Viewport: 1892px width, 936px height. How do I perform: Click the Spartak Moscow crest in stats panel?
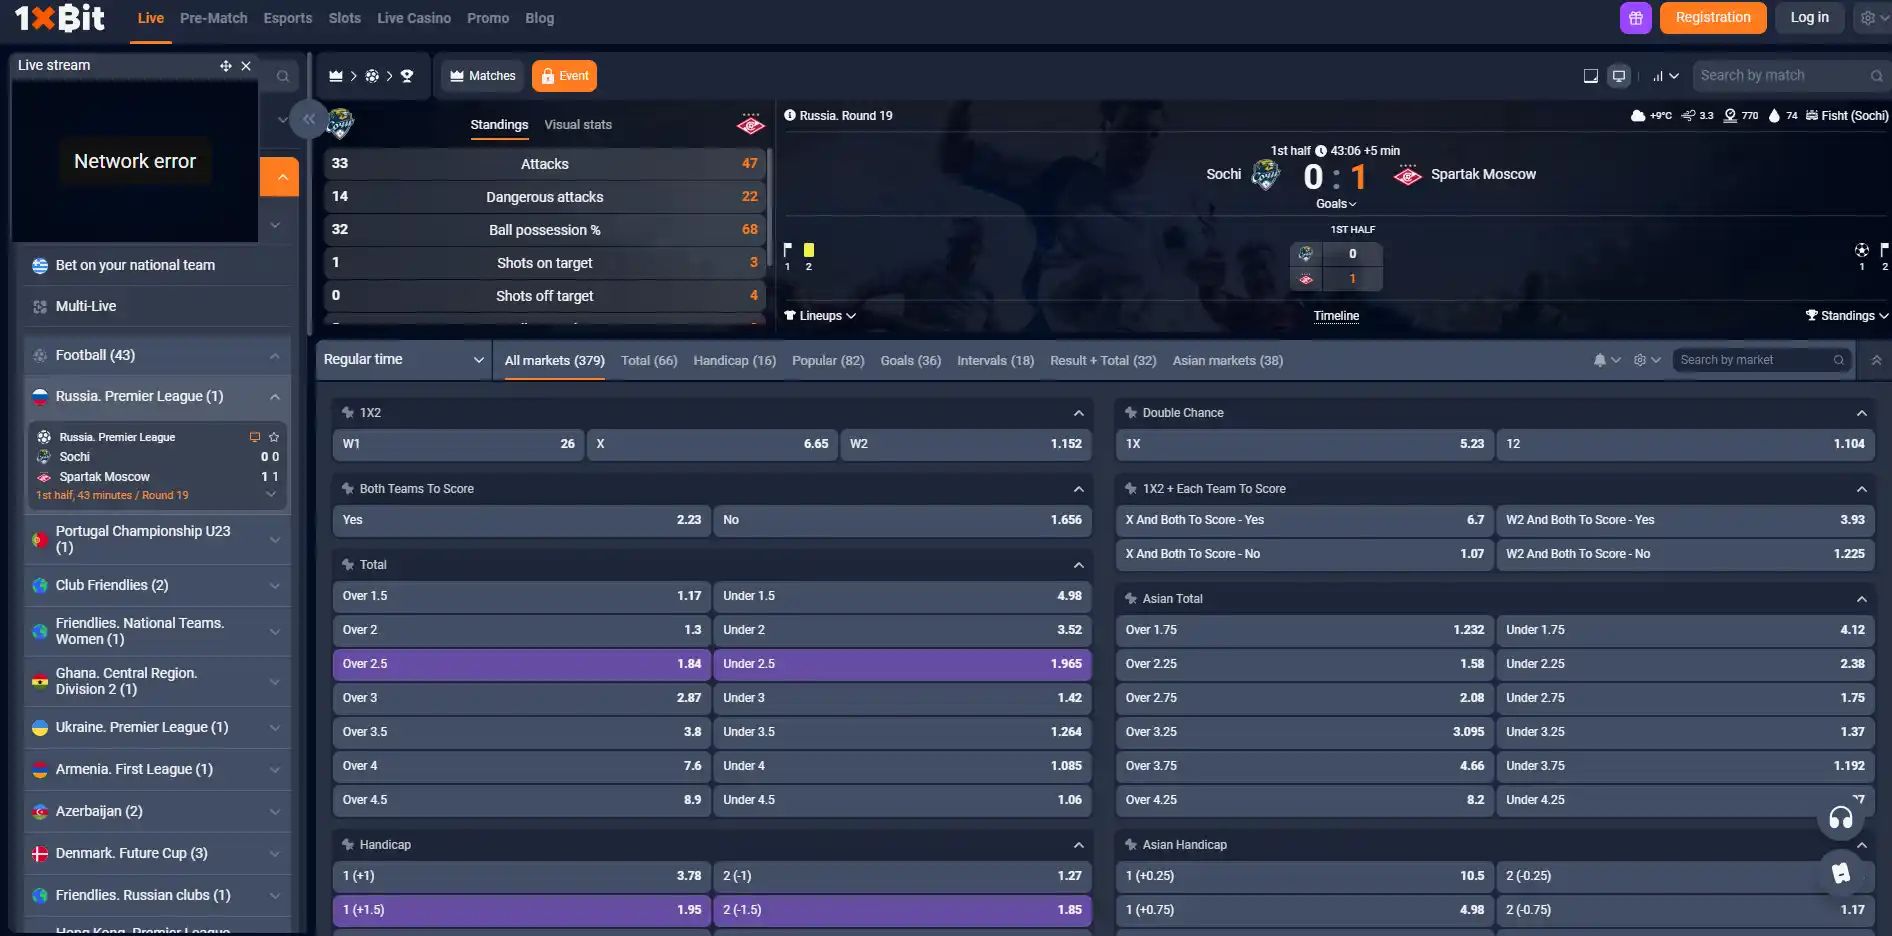coord(750,124)
